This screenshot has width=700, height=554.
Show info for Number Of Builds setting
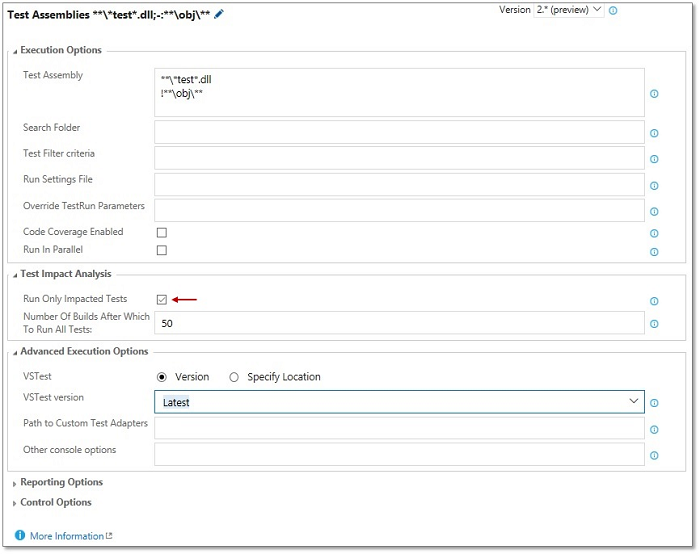[x=654, y=324]
